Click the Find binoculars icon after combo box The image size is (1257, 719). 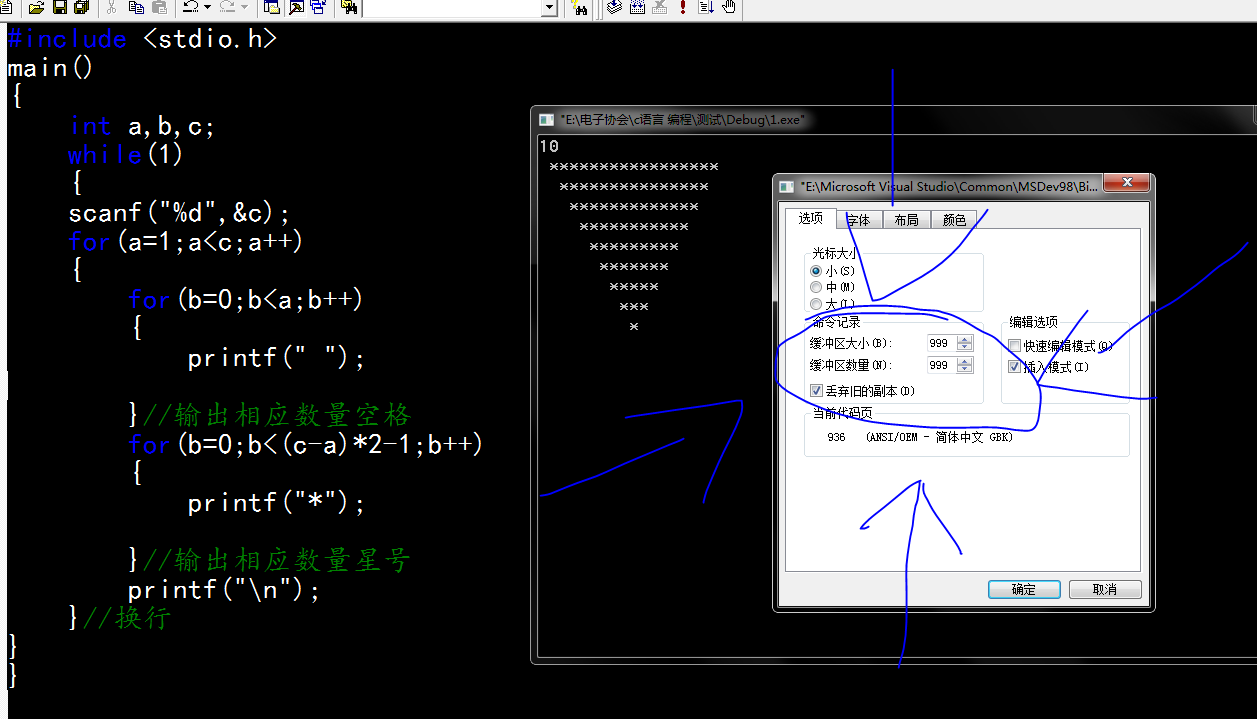pos(579,8)
